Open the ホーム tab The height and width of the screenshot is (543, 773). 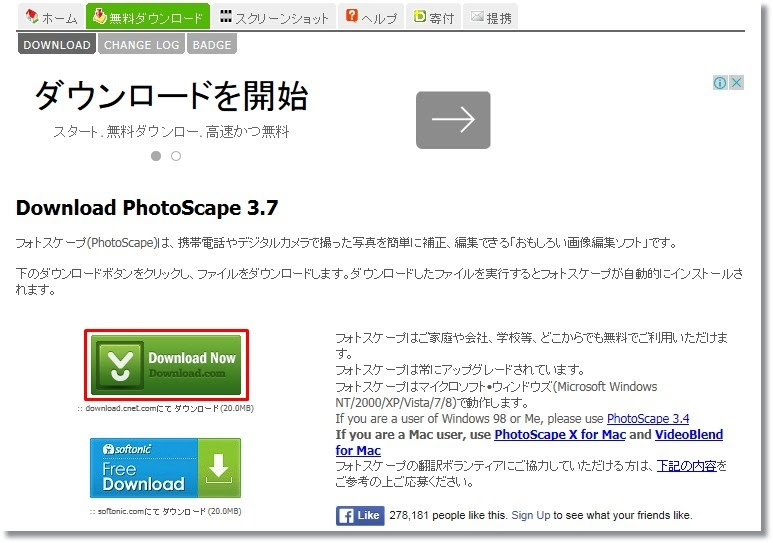click(x=51, y=16)
